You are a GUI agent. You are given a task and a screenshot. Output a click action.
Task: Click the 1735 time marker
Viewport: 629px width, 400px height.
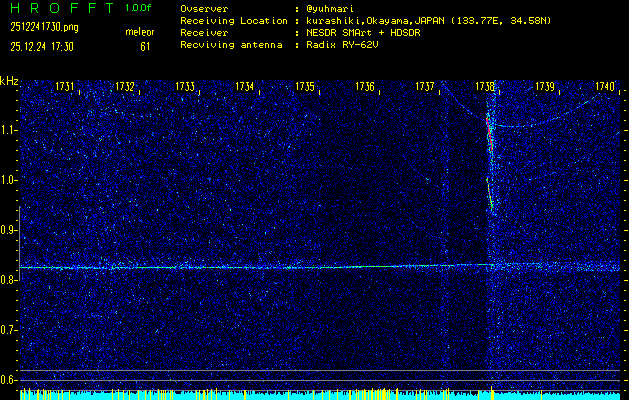pos(305,86)
